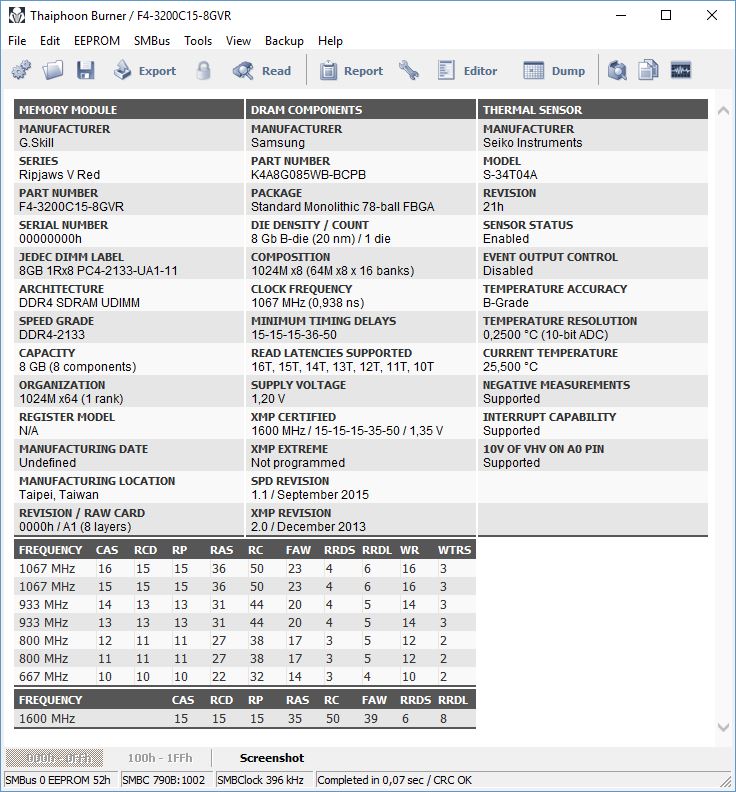
Task: Click the scroll up arrow
Action: (x=723, y=111)
